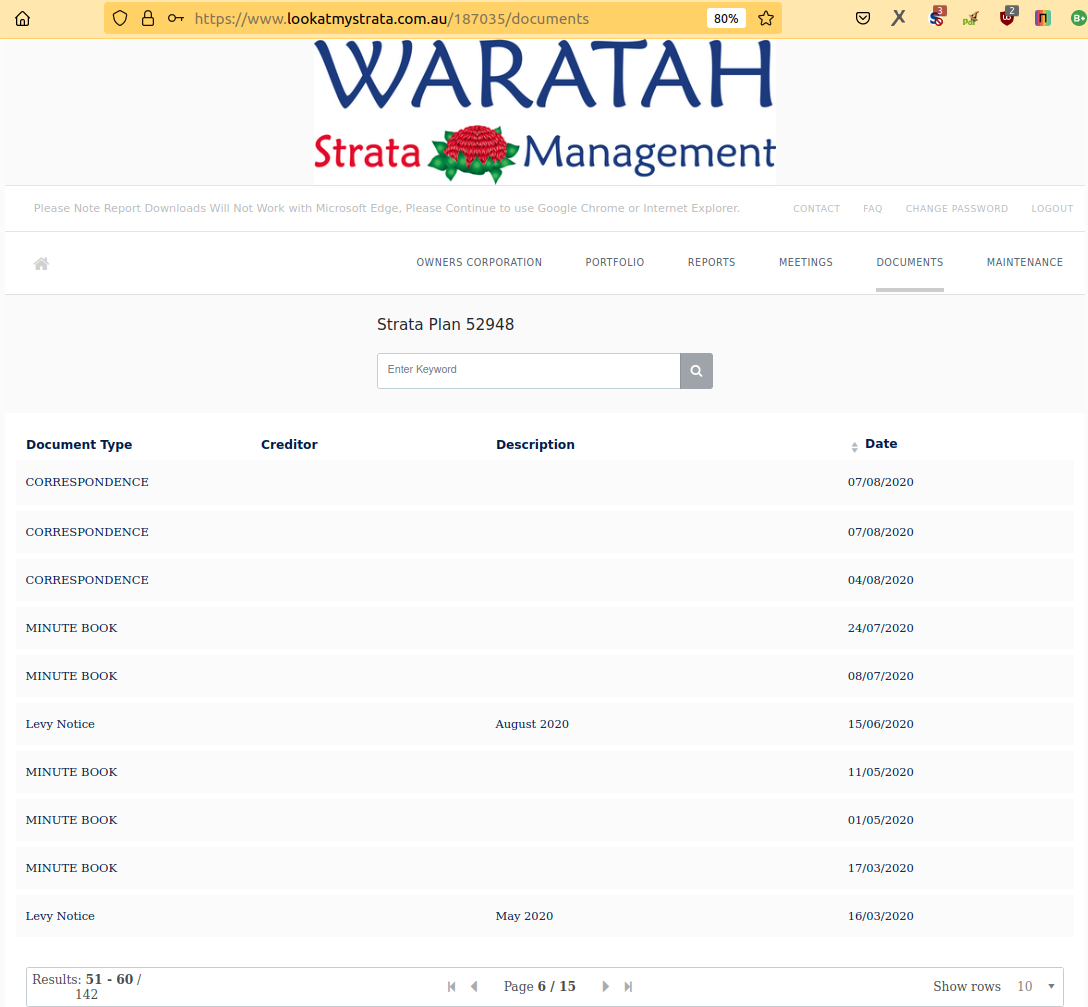Click the Strata Plan 52948 heading
Image resolution: width=1088 pixels, height=1007 pixels.
[x=445, y=325]
